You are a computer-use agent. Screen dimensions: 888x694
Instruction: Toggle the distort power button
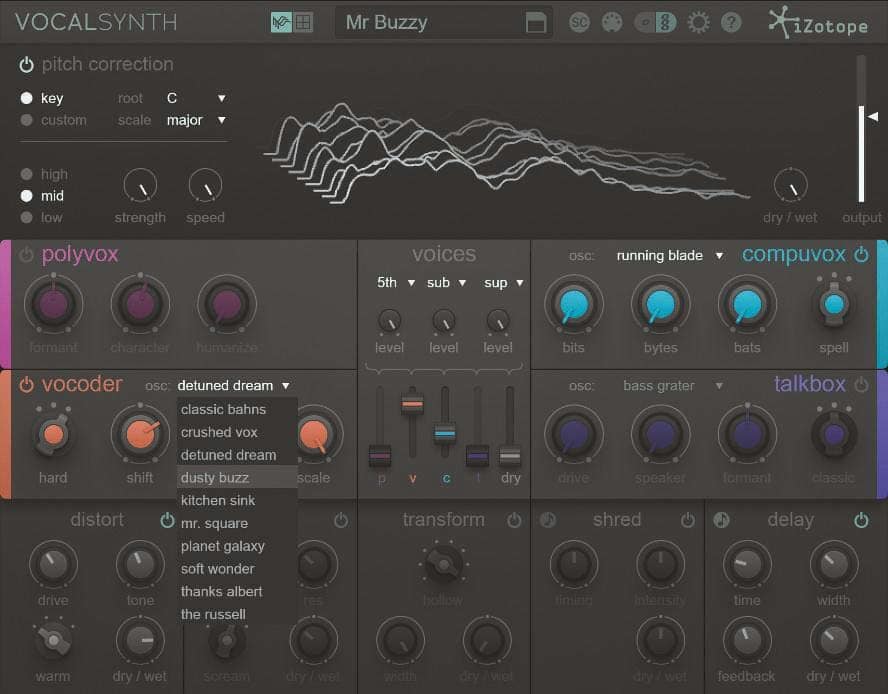167,520
